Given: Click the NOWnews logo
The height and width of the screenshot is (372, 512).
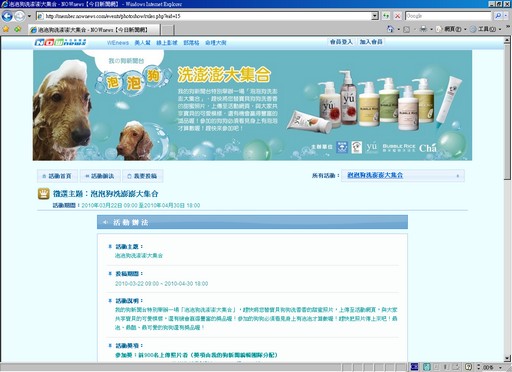Looking at the screenshot, I should 60,42.
